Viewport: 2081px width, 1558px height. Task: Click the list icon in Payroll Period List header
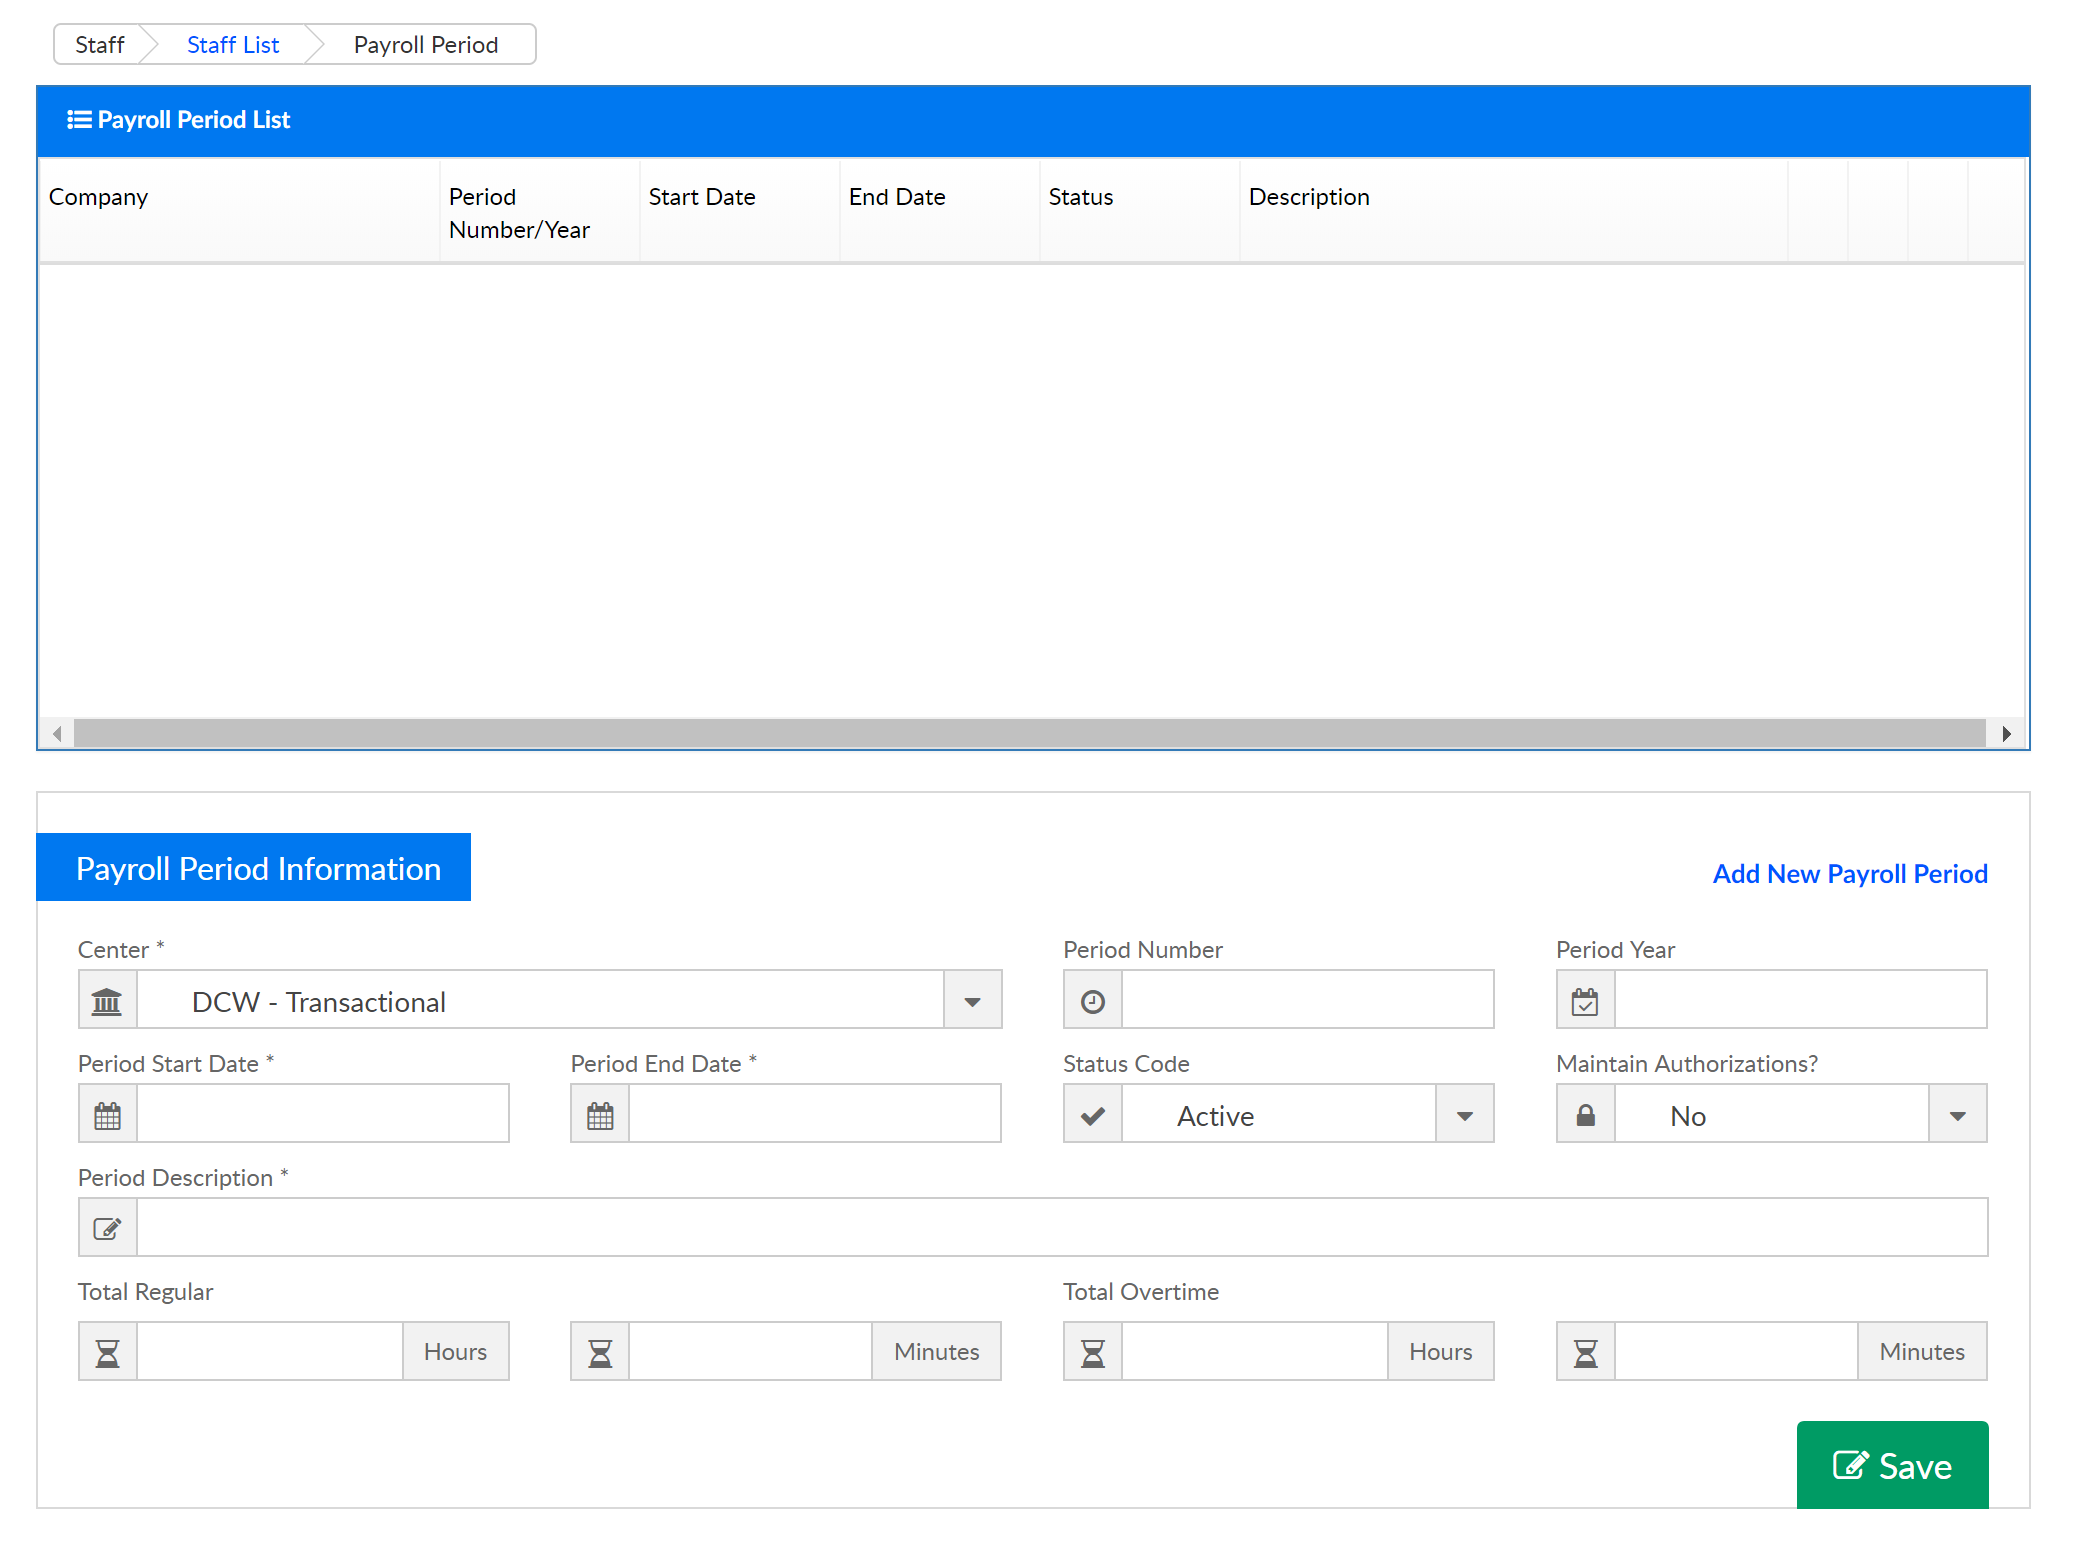pyautogui.click(x=79, y=120)
